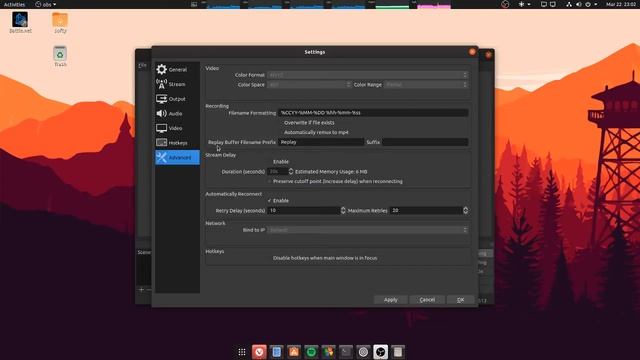Click the Network section heading
Viewport: 640px width, 360px height.
(215, 223)
